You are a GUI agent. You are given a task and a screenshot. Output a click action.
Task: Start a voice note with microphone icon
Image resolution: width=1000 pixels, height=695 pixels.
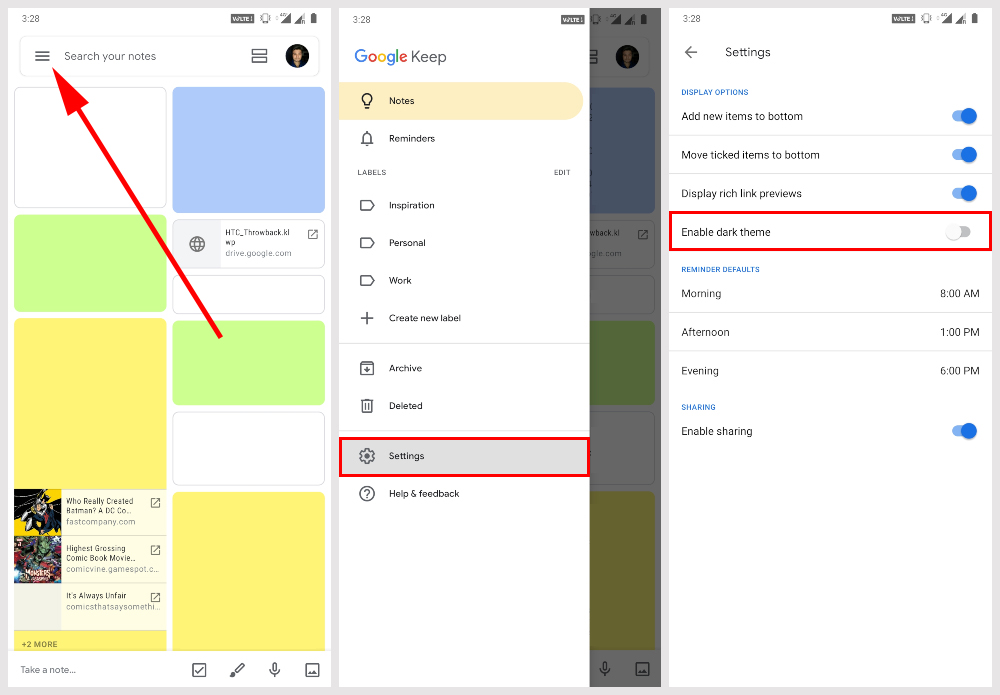tap(274, 669)
